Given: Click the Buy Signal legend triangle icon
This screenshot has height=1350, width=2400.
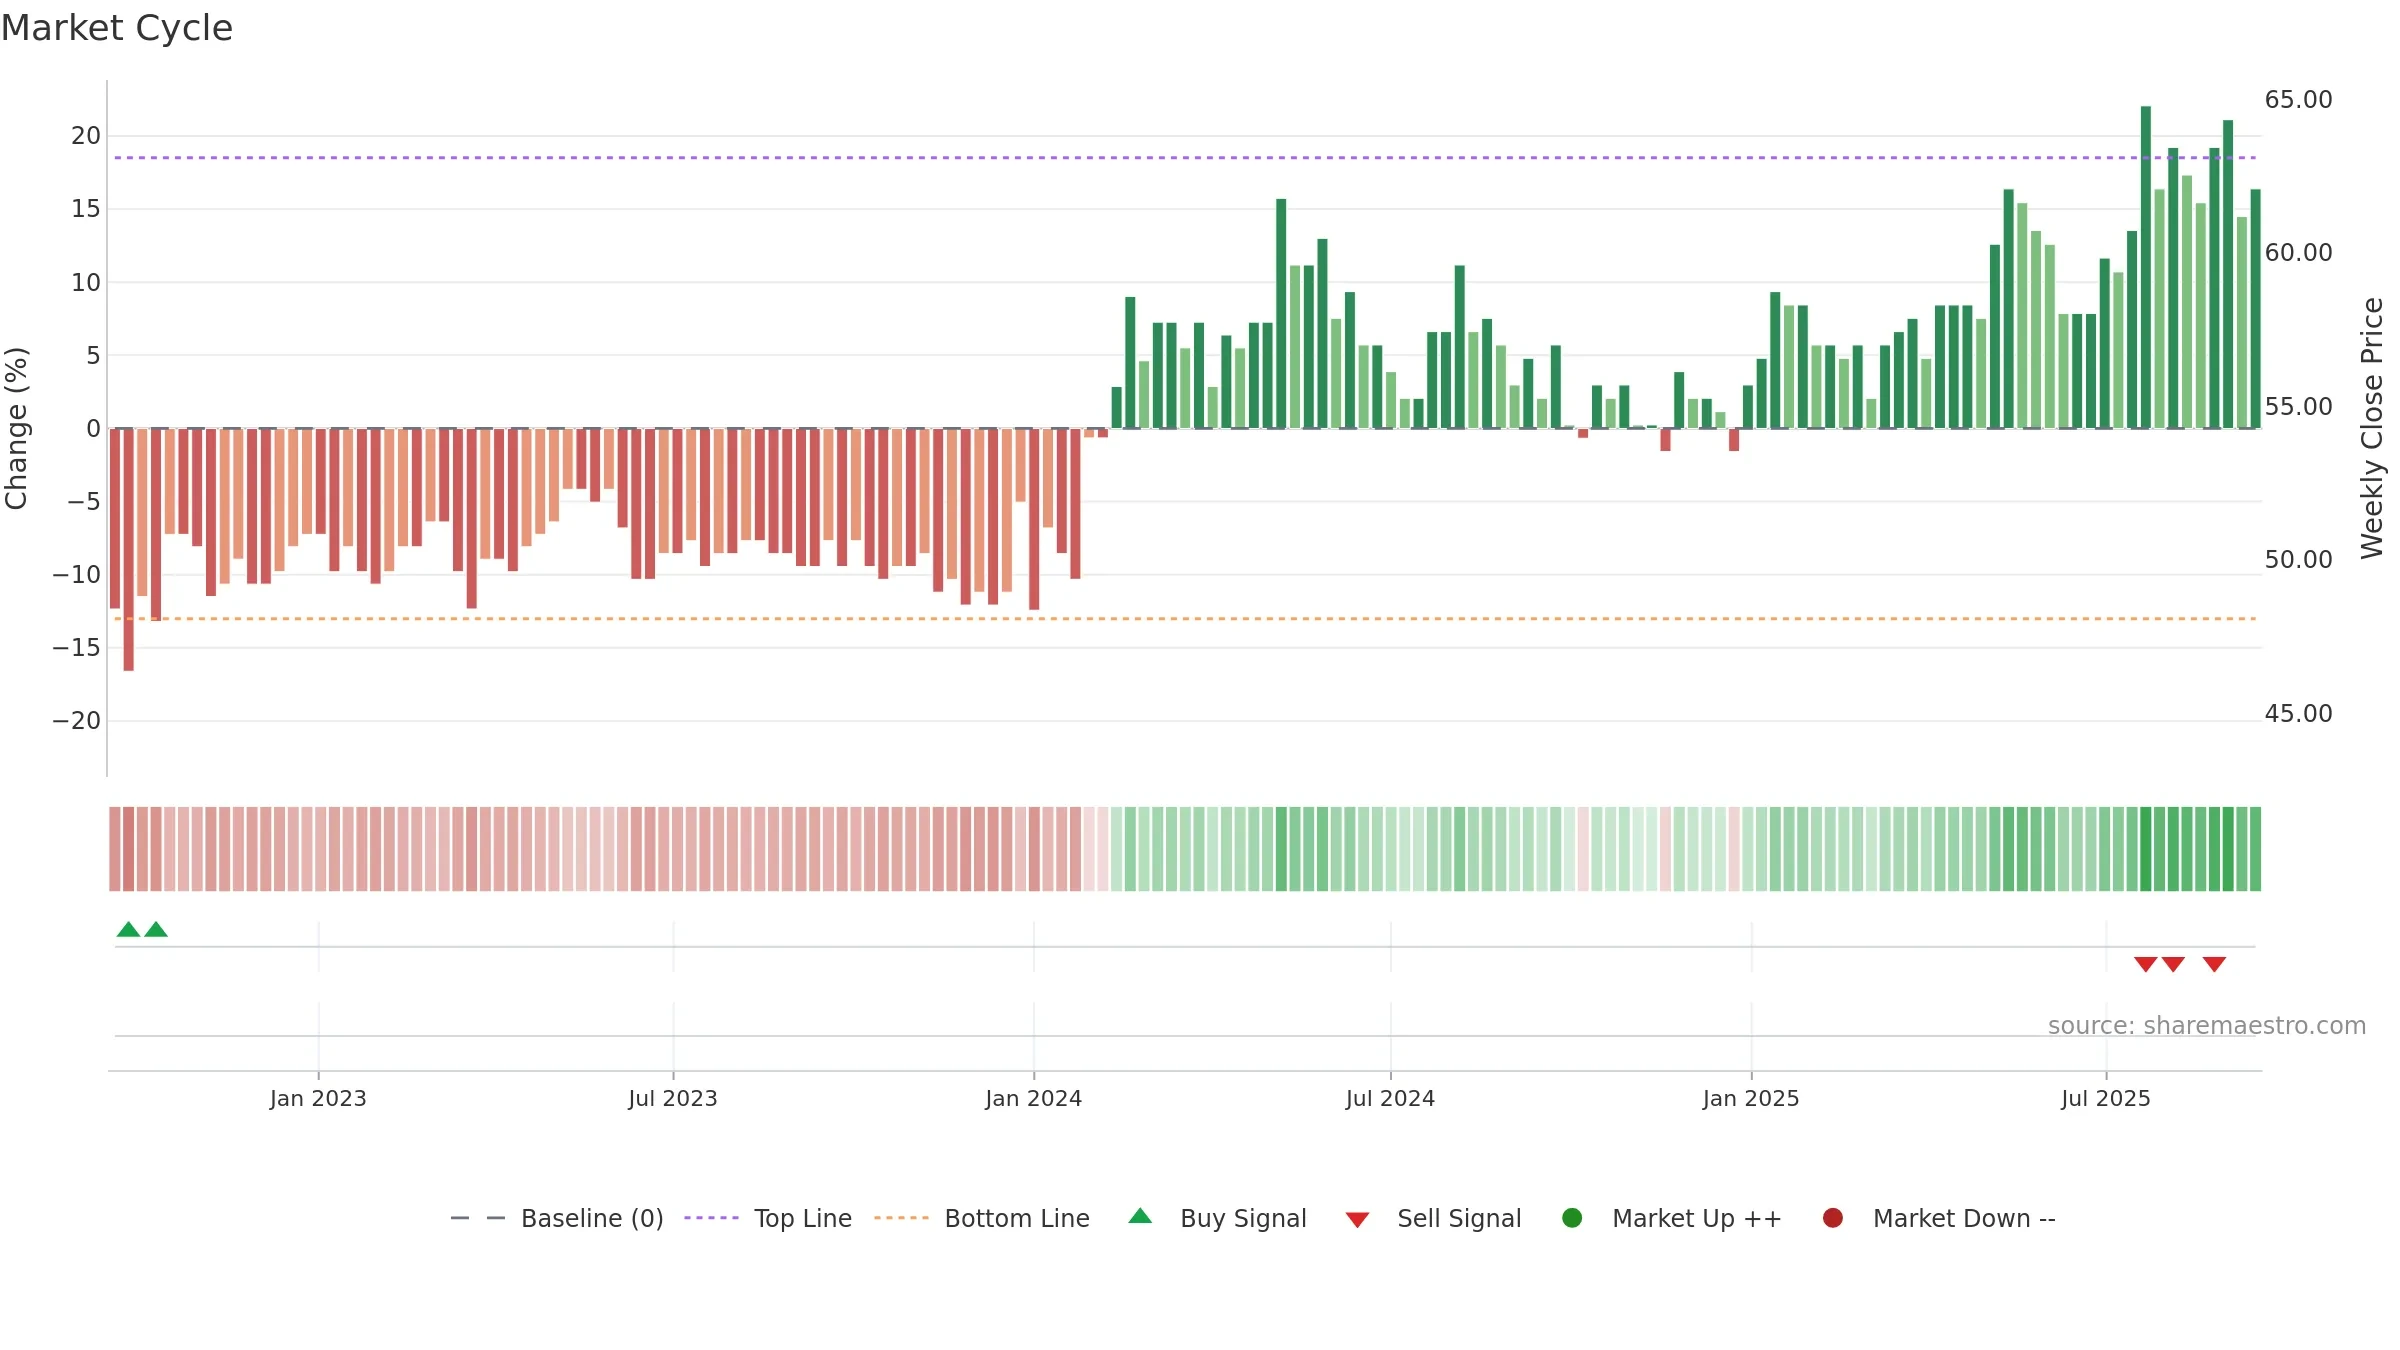Looking at the screenshot, I should [1140, 1216].
